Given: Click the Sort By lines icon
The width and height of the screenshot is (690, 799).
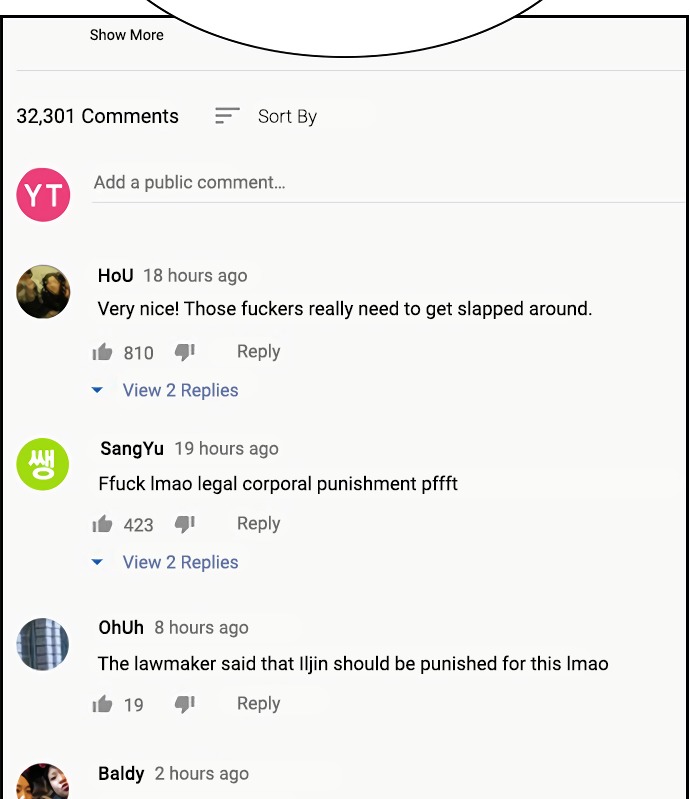Looking at the screenshot, I should [227, 116].
